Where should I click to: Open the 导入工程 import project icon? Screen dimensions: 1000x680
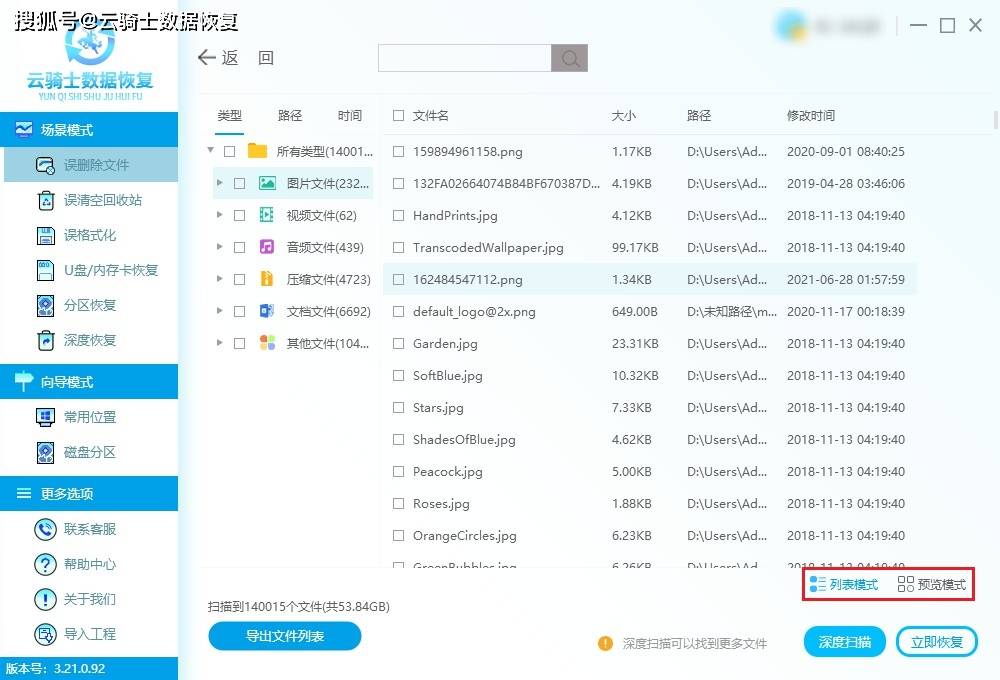point(45,635)
